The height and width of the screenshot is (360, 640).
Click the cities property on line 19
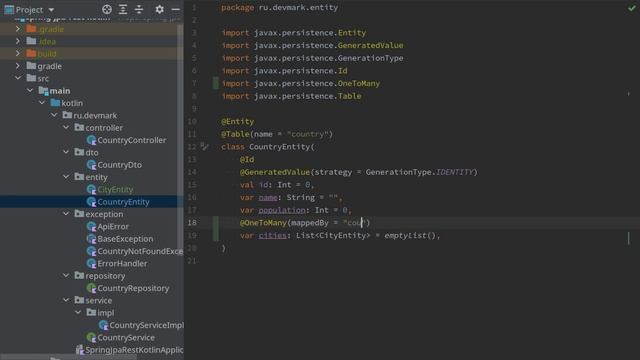[272, 235]
